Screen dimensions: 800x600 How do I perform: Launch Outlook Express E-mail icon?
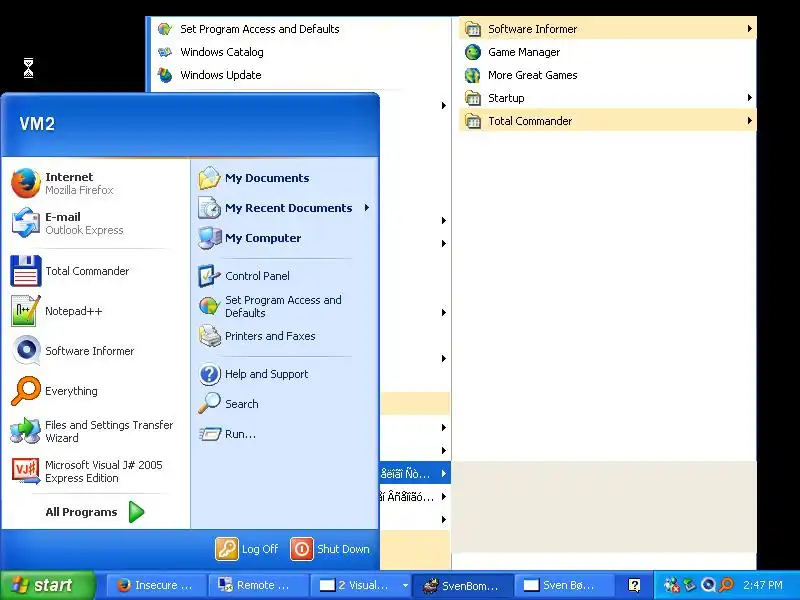[26, 223]
